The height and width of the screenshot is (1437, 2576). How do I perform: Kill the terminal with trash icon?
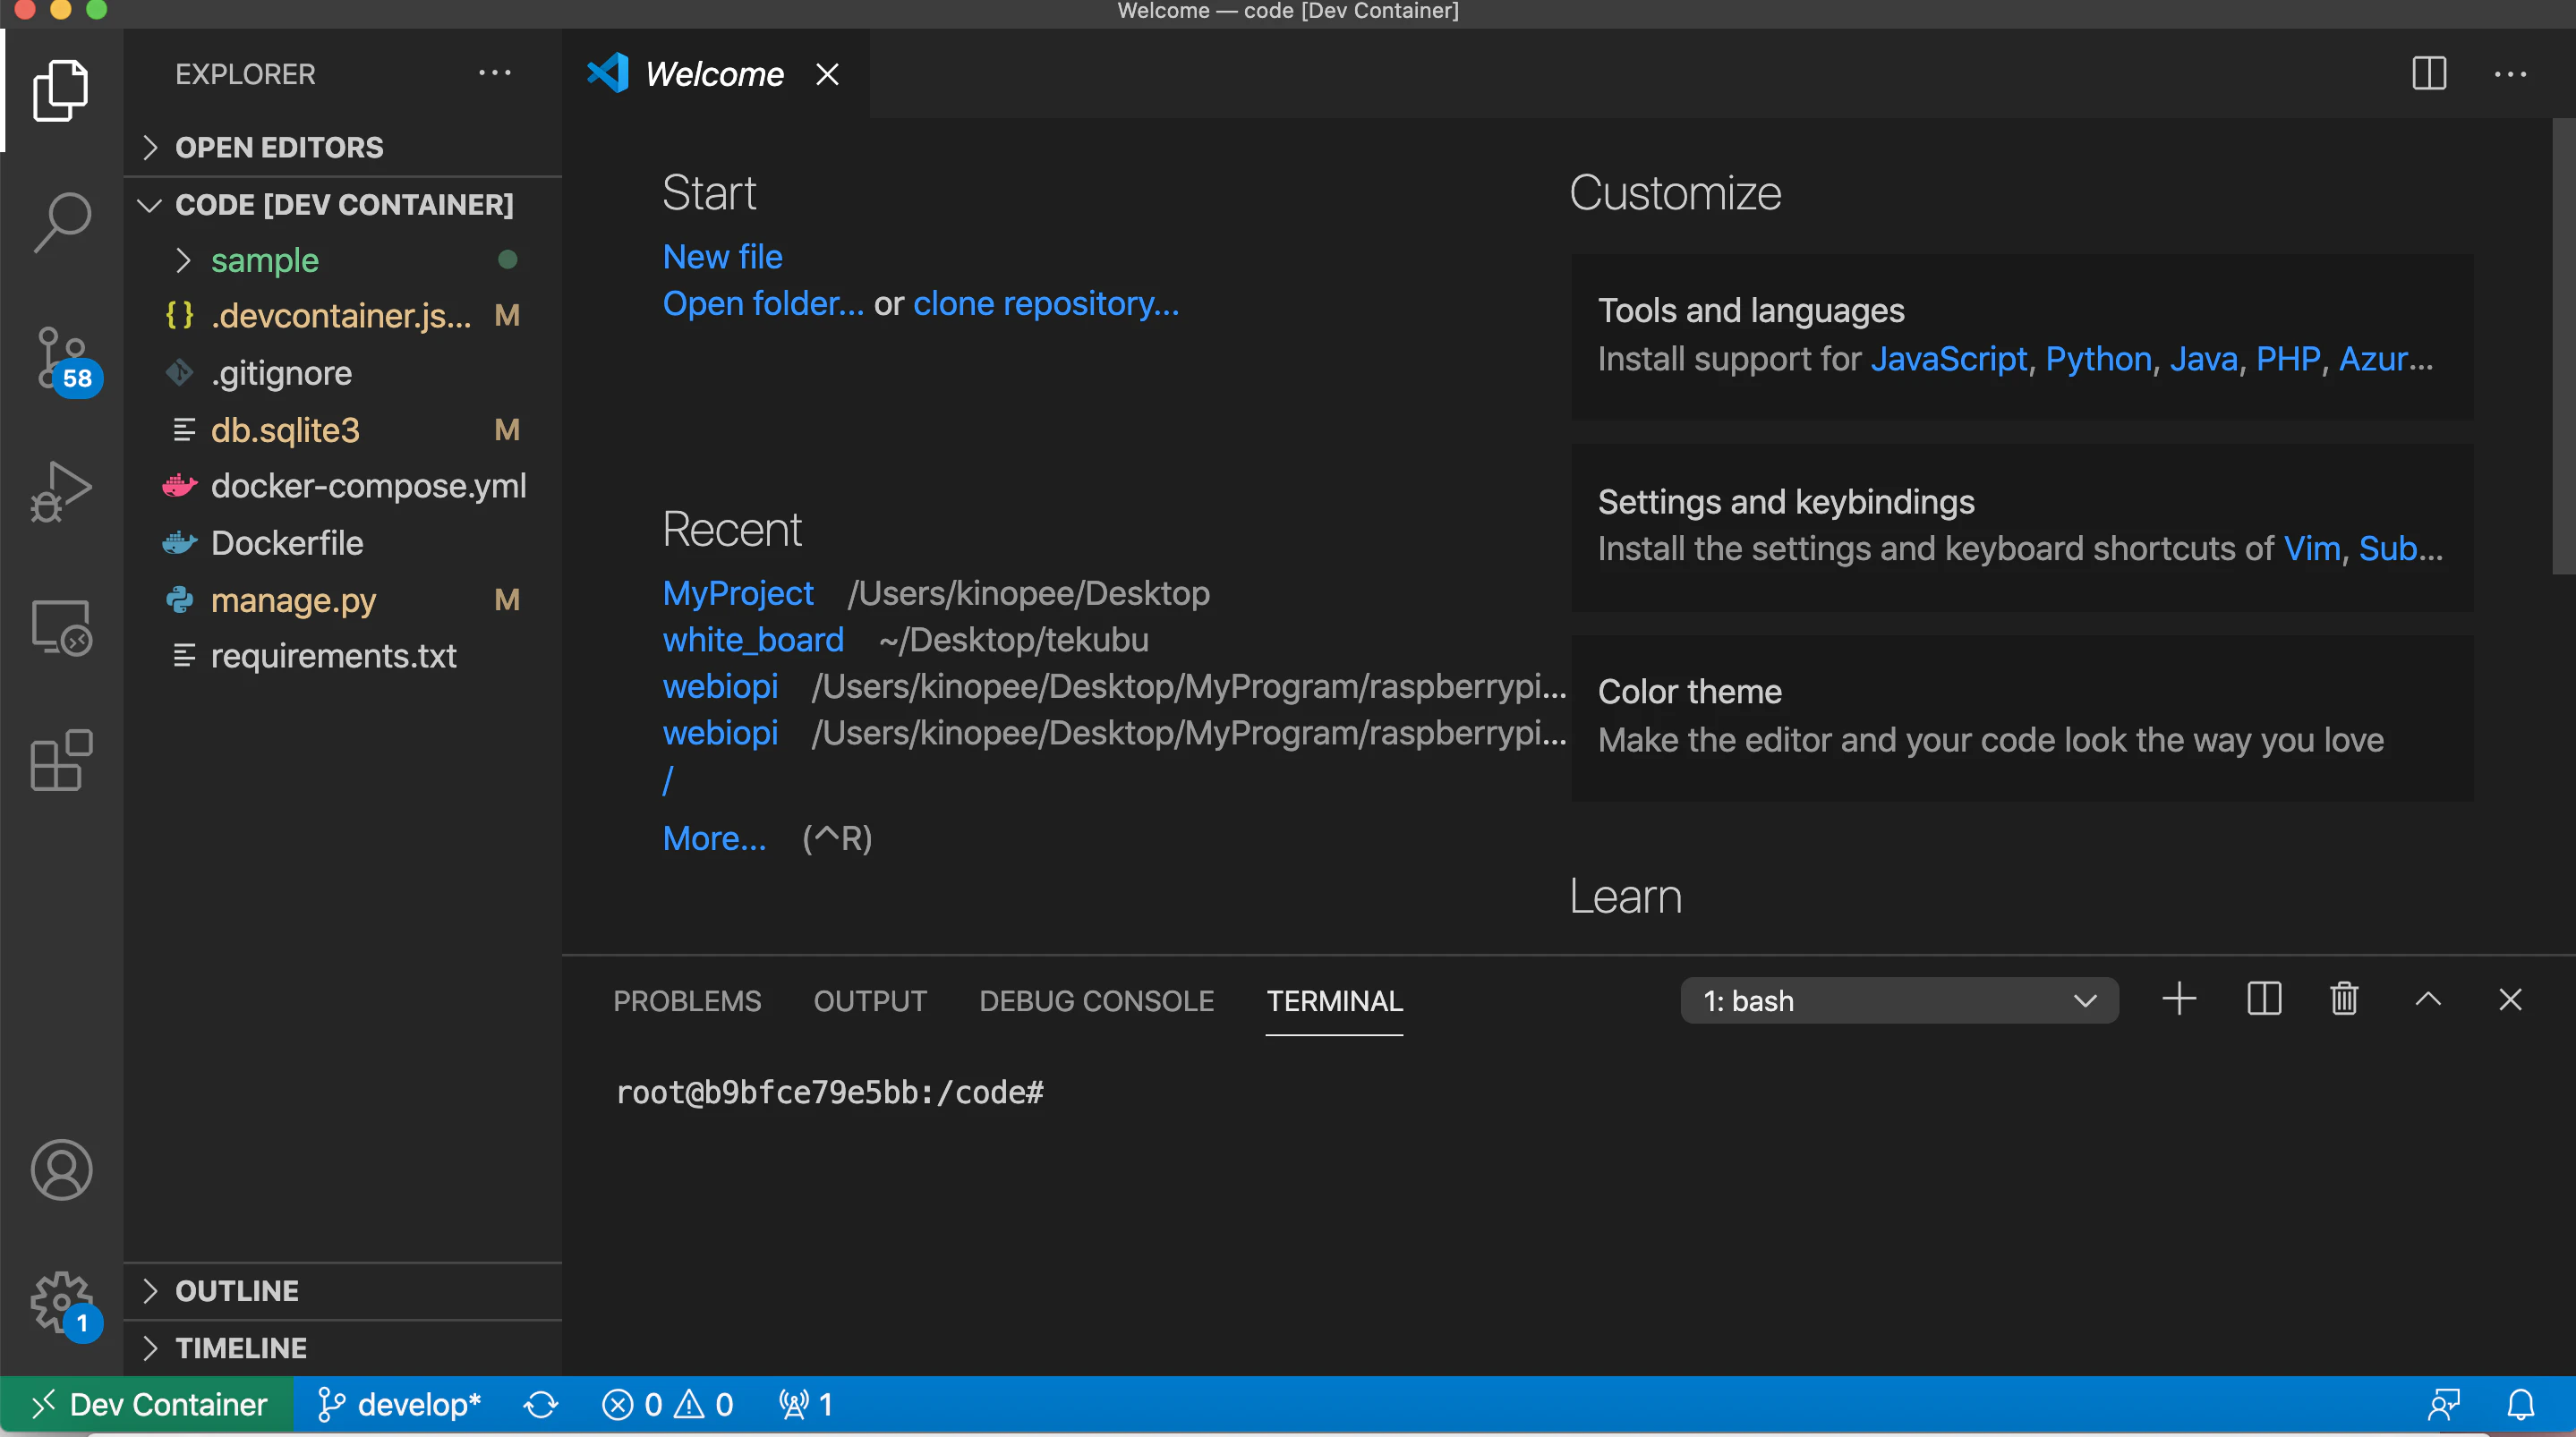[x=2344, y=999]
